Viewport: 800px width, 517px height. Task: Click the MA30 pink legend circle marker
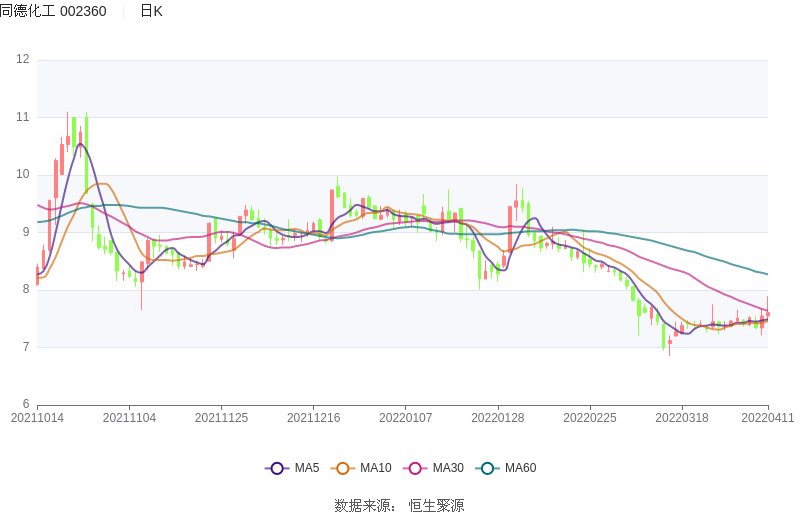click(415, 468)
